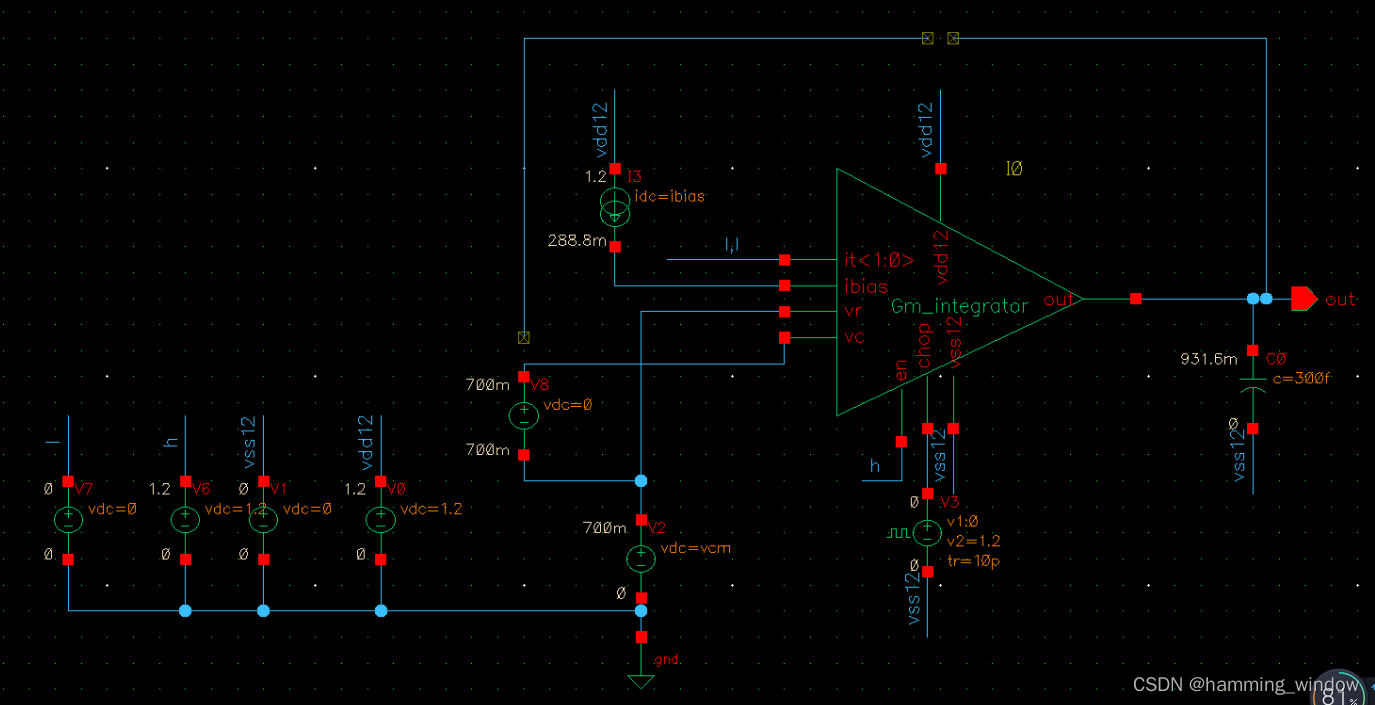
Task: Click the l,l wire label
Action: [x=732, y=246]
